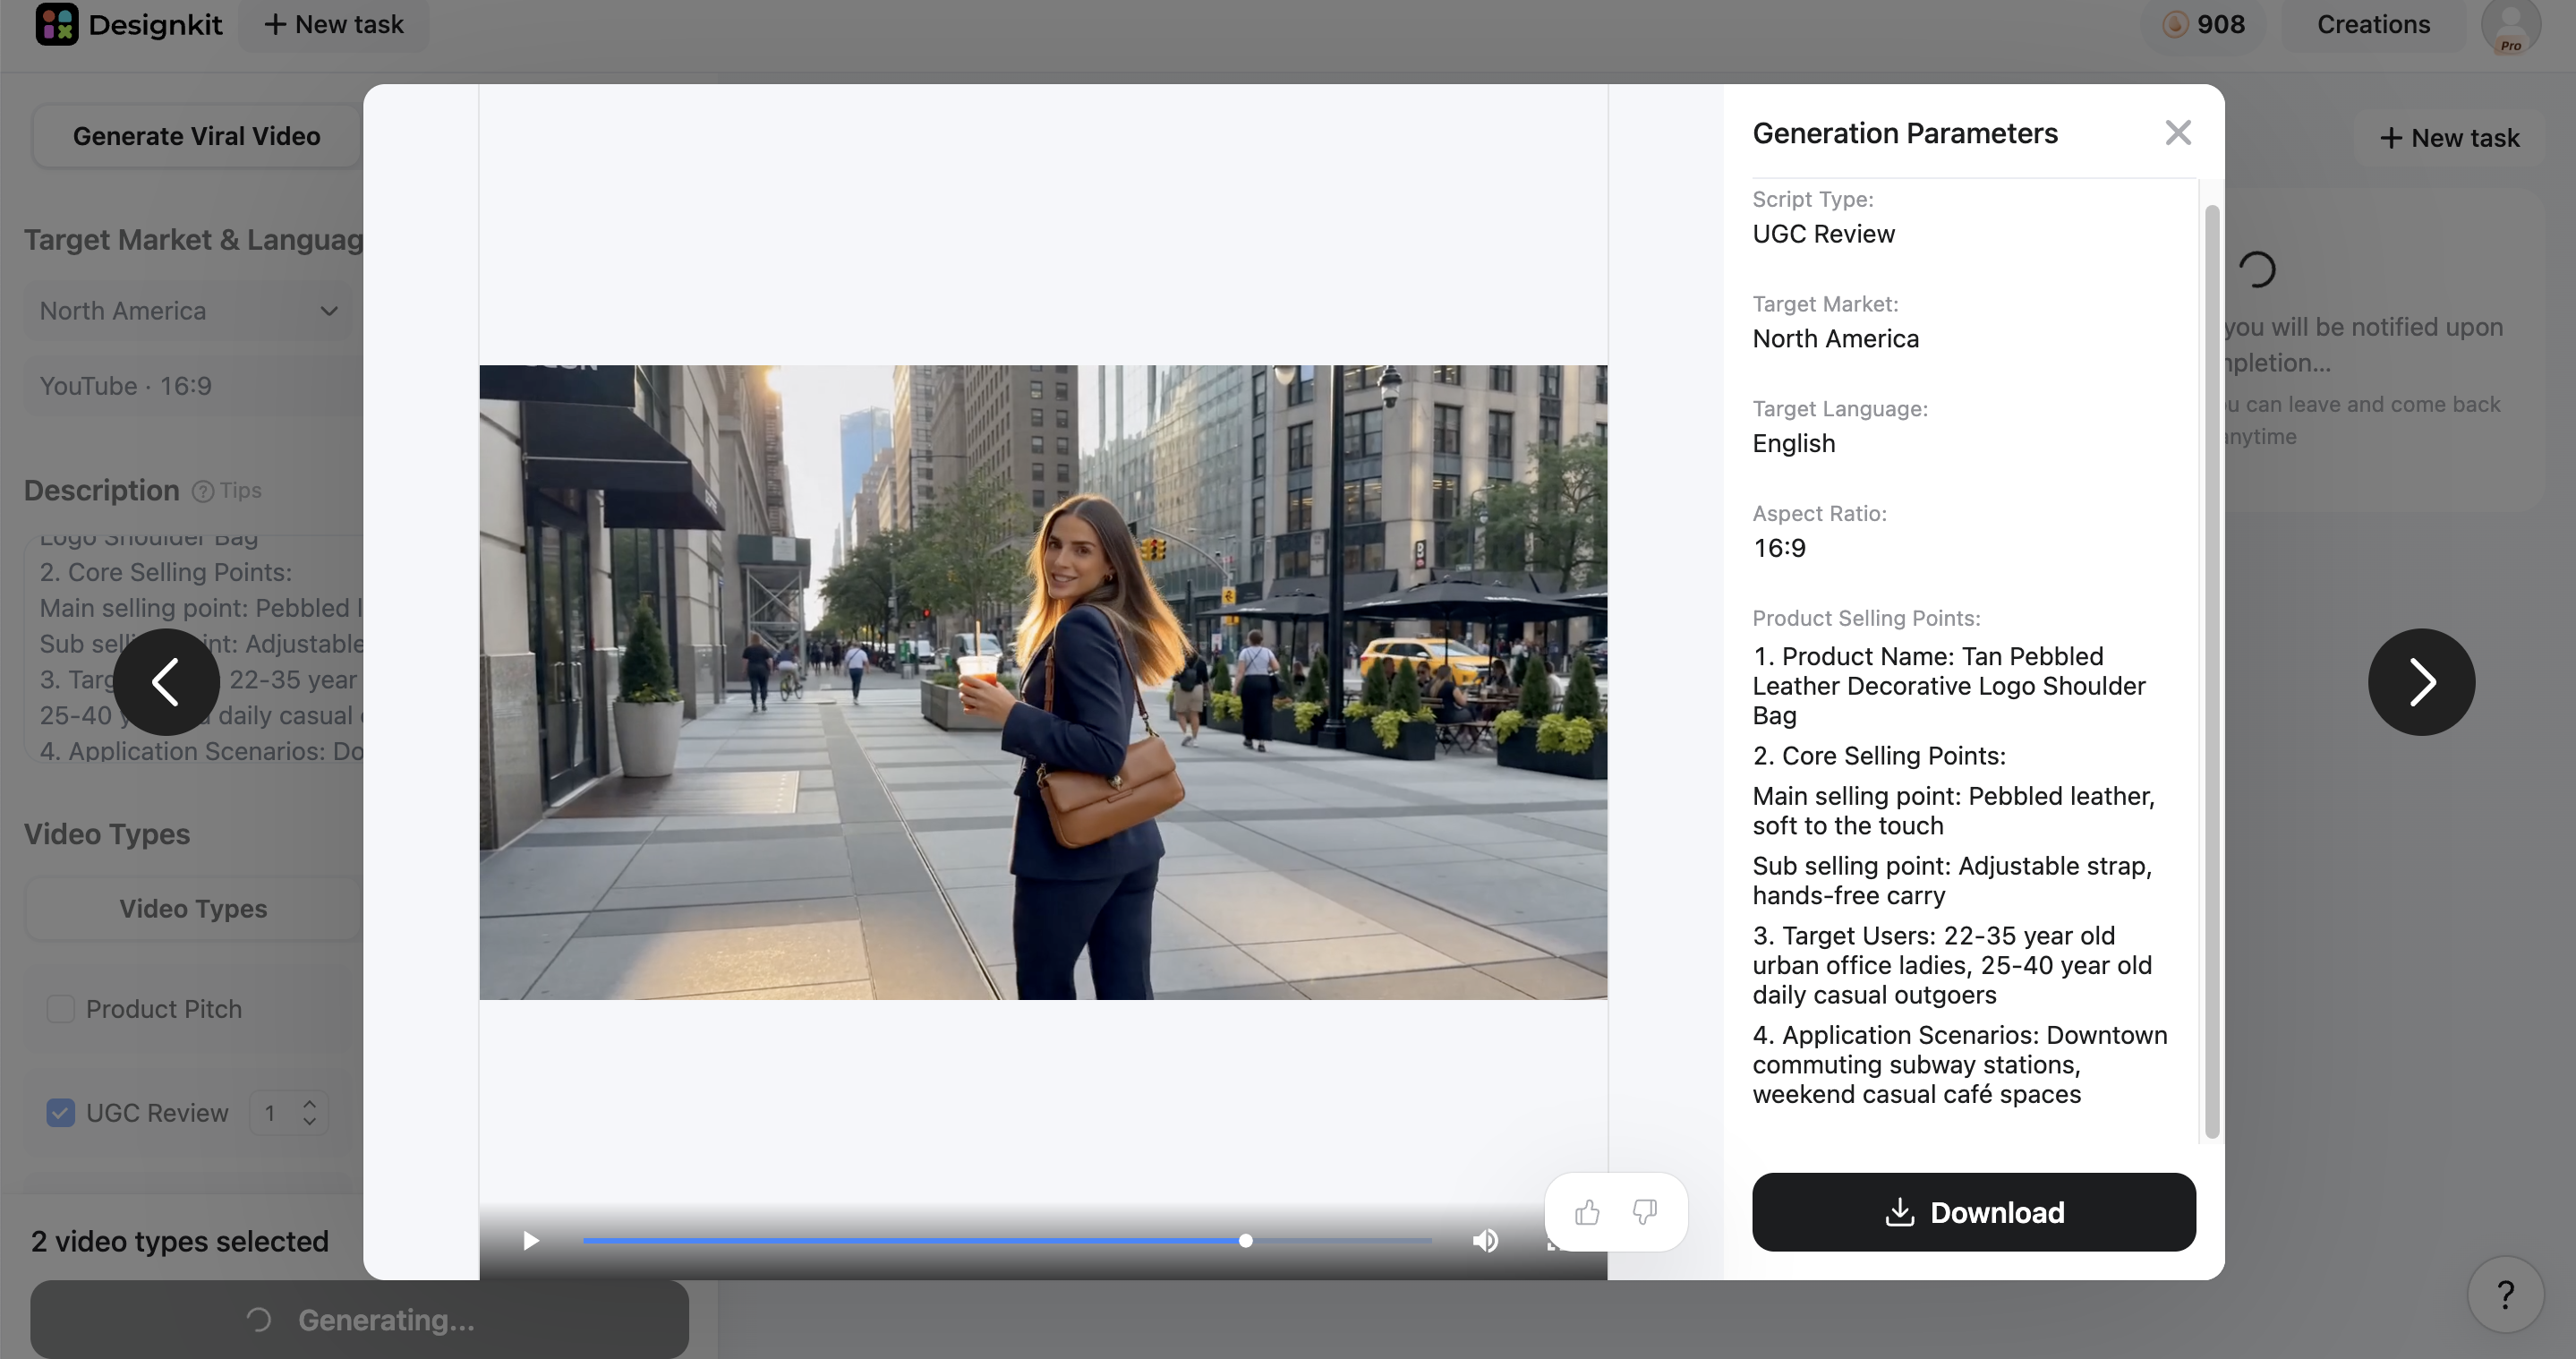Open the Pro profile avatar menu
The height and width of the screenshot is (1359, 2576).
2510,26
